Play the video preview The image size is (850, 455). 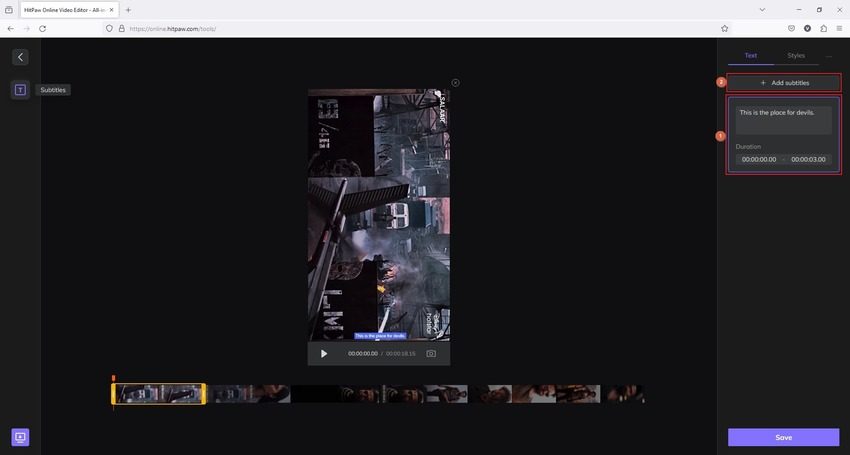point(324,354)
